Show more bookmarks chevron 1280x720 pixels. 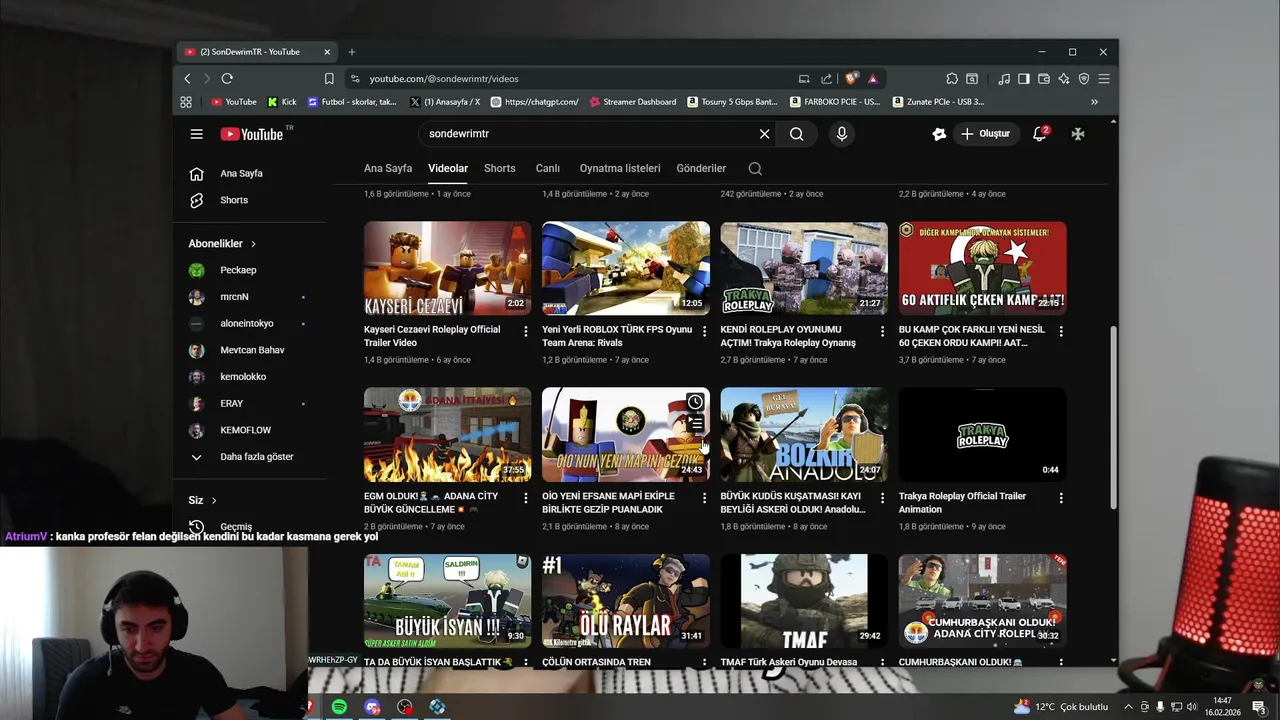pyautogui.click(x=1094, y=102)
